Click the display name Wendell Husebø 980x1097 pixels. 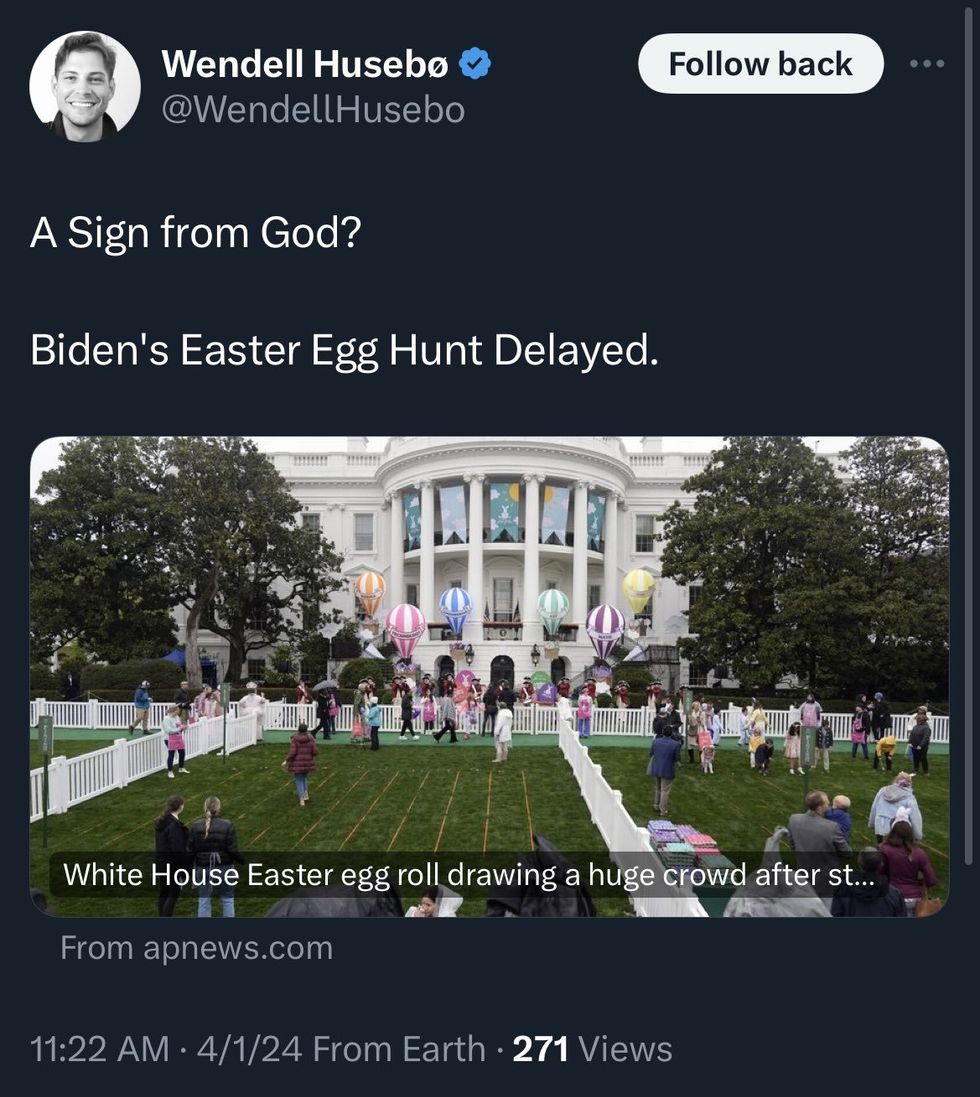tap(305, 64)
